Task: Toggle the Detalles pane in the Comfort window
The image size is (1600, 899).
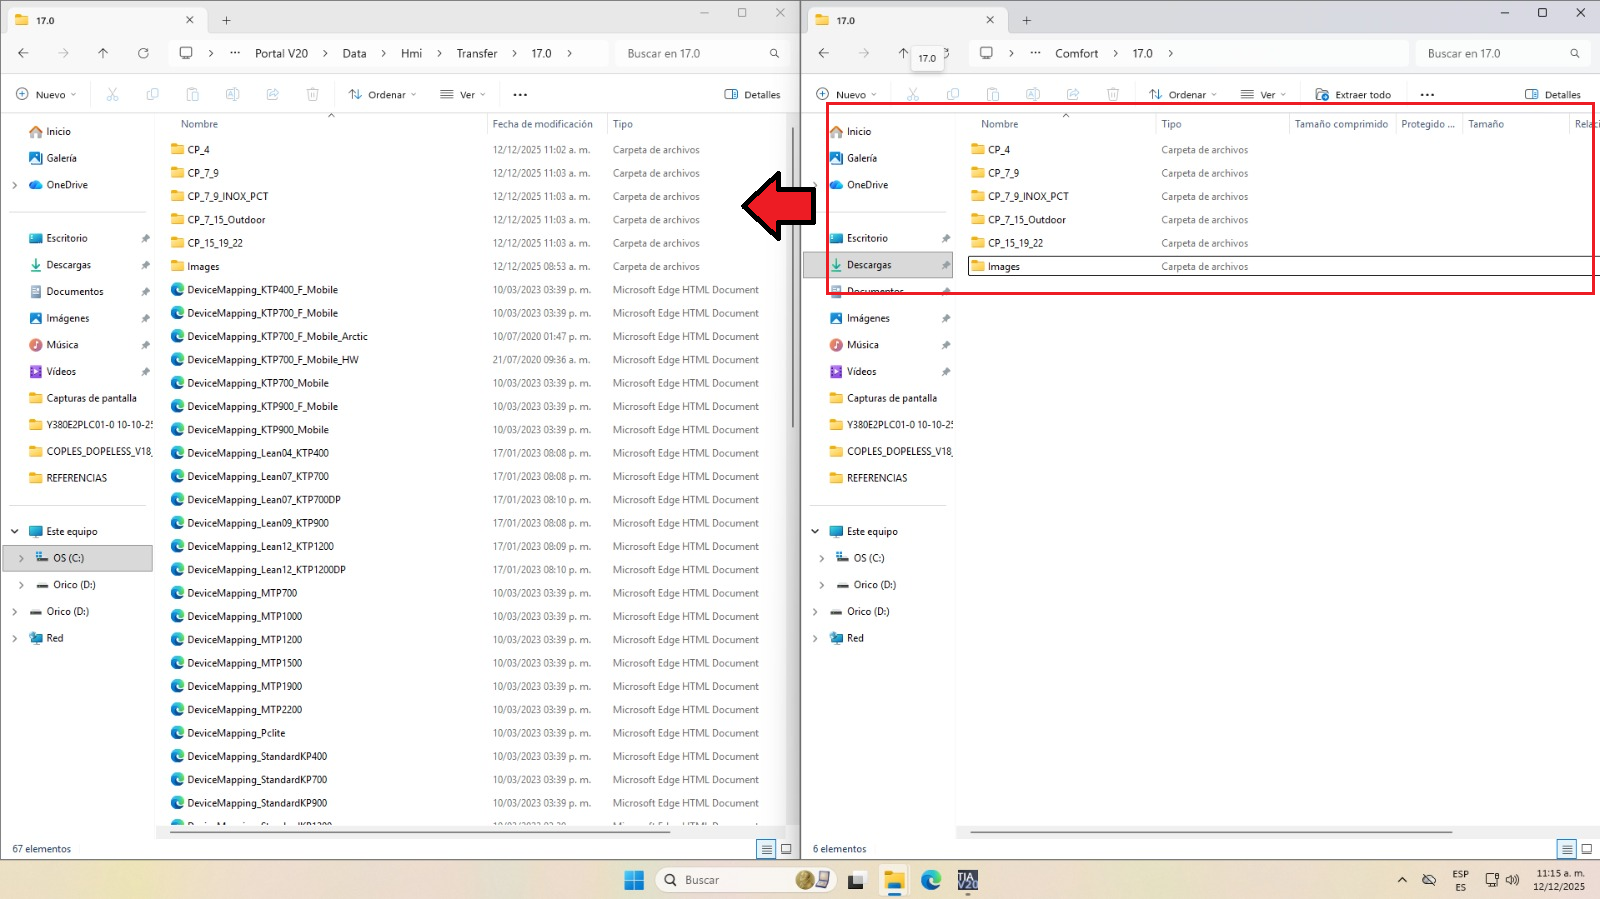Action: point(1553,94)
